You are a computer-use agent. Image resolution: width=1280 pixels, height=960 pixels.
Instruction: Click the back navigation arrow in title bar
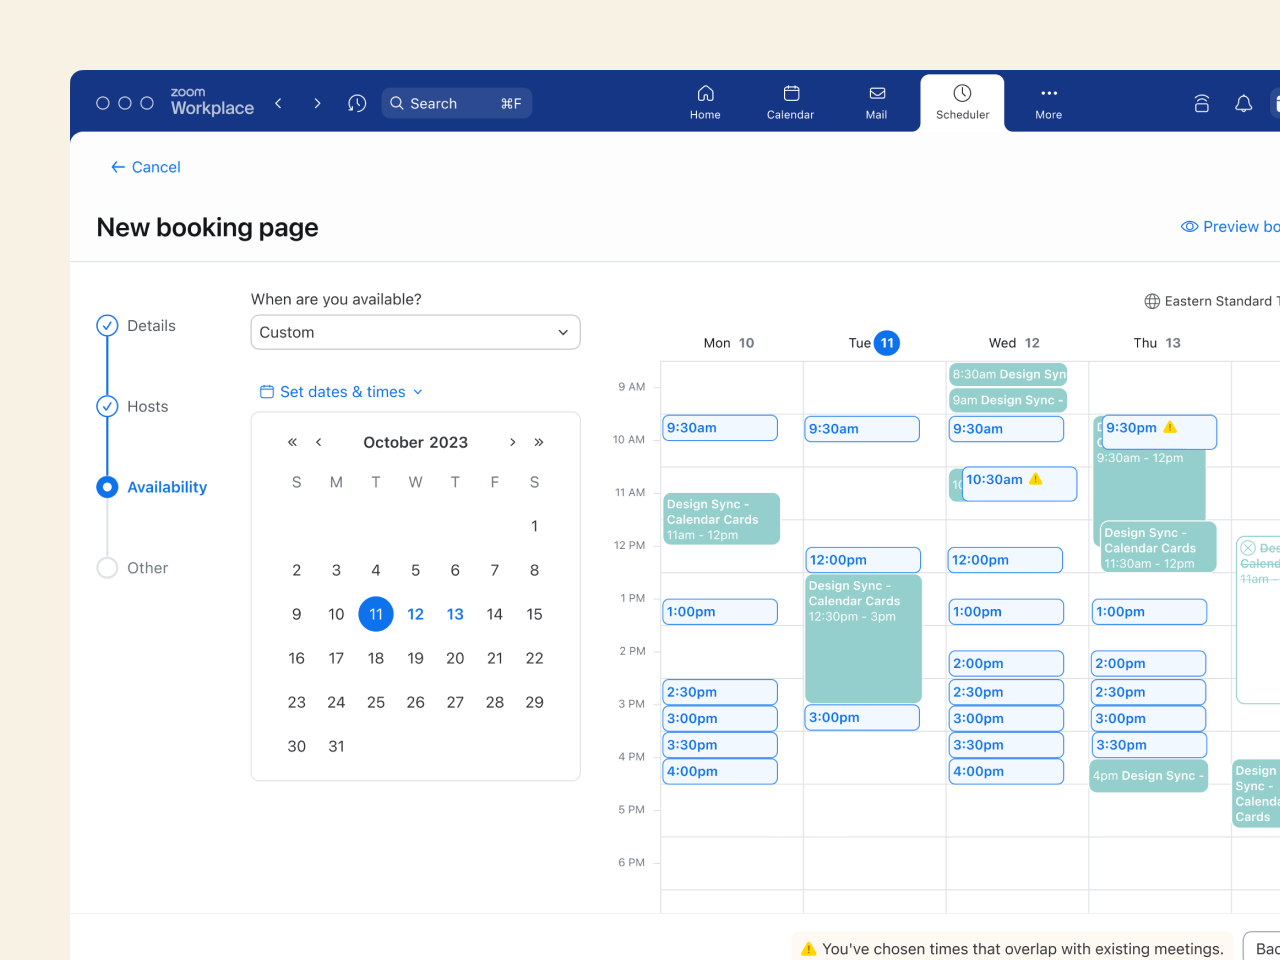coord(279,103)
